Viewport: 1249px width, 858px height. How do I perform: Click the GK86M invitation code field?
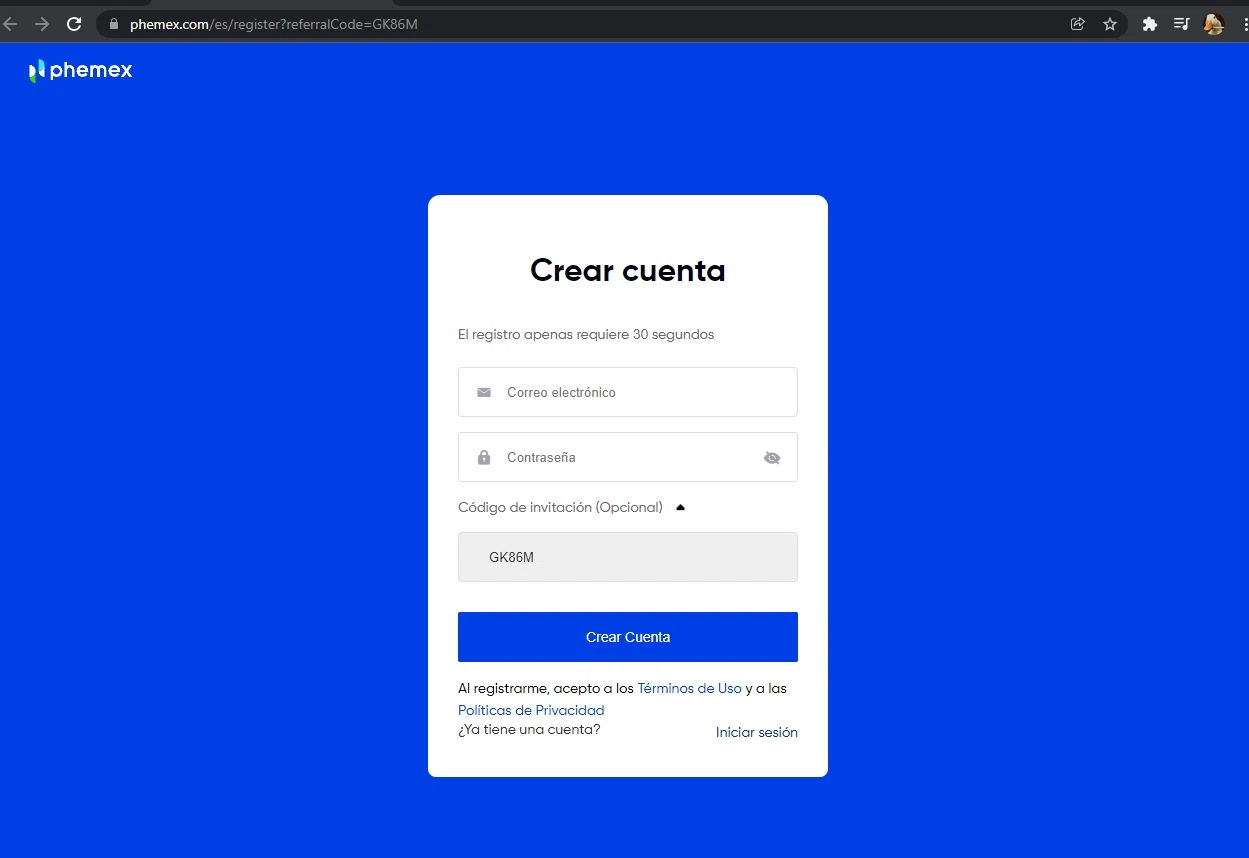coord(628,557)
